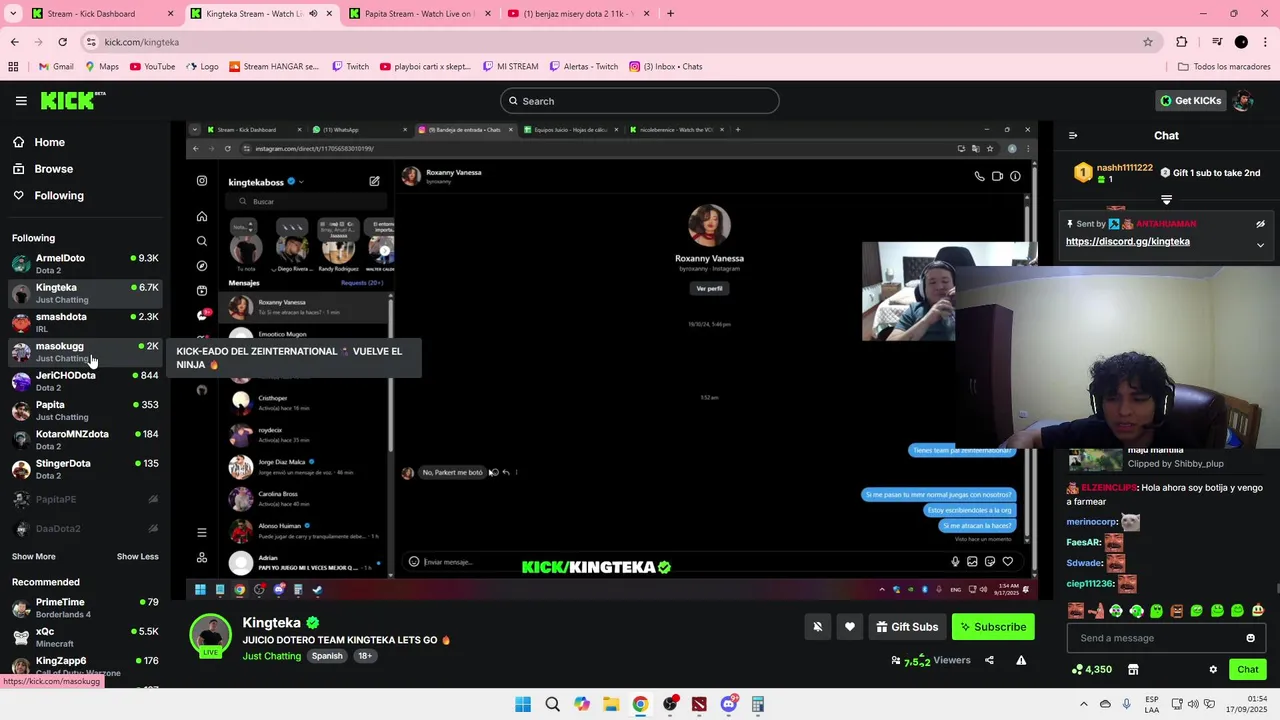Click the green Chat send button

pyautogui.click(x=1247, y=670)
